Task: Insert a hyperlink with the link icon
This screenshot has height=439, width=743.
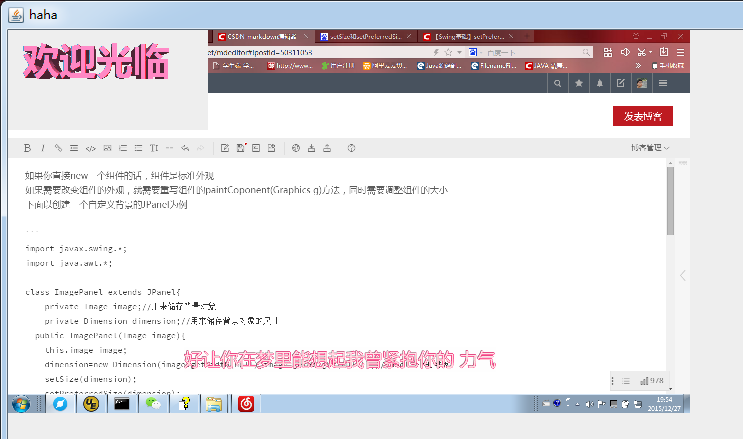Action: (58, 148)
